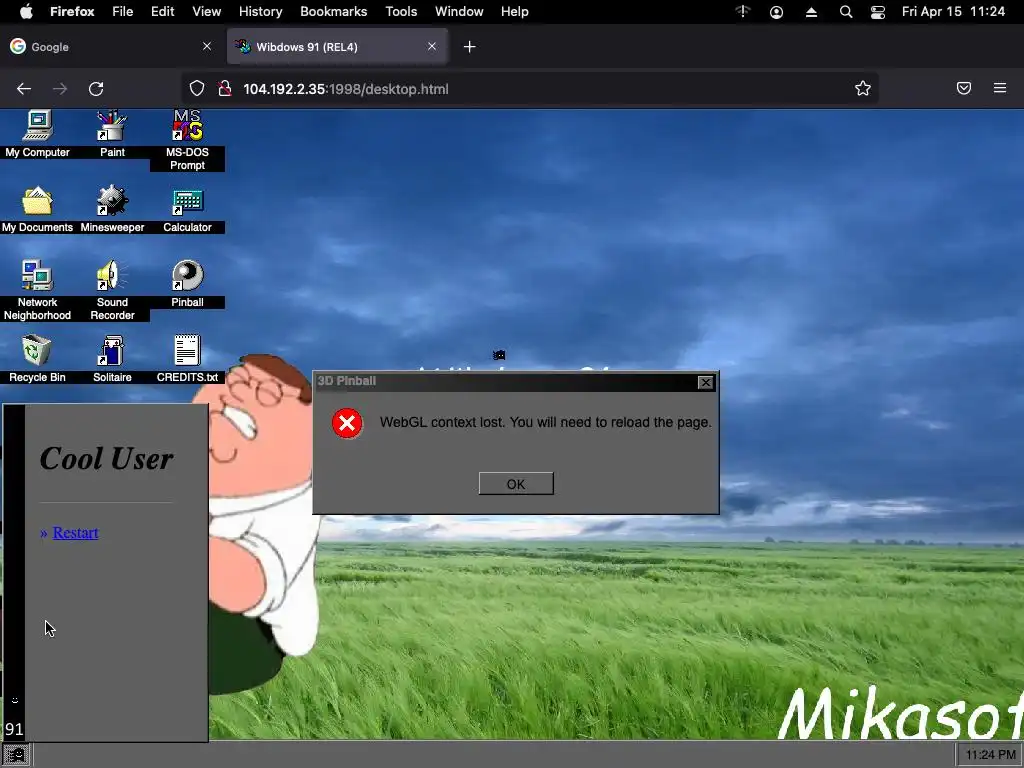Image resolution: width=1024 pixels, height=768 pixels.
Task: Click the Cool User heading in Start menu
Action: point(106,458)
